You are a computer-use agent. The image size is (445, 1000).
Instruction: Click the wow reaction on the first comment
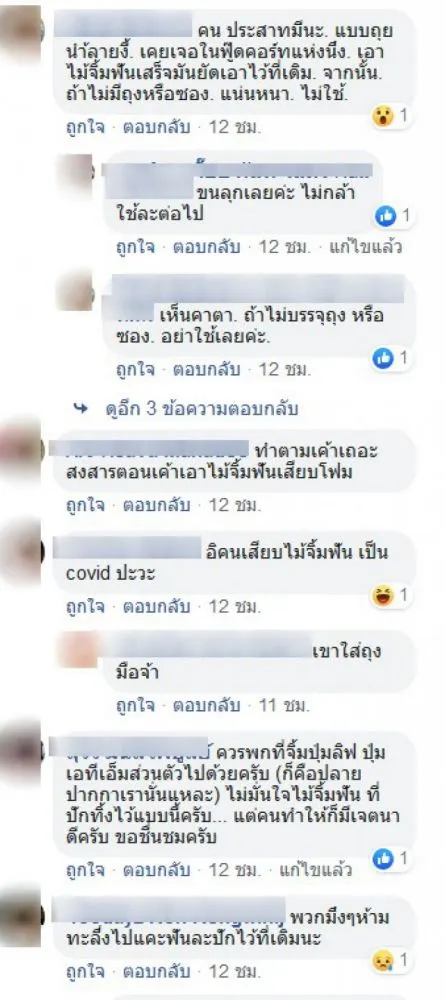[384, 117]
